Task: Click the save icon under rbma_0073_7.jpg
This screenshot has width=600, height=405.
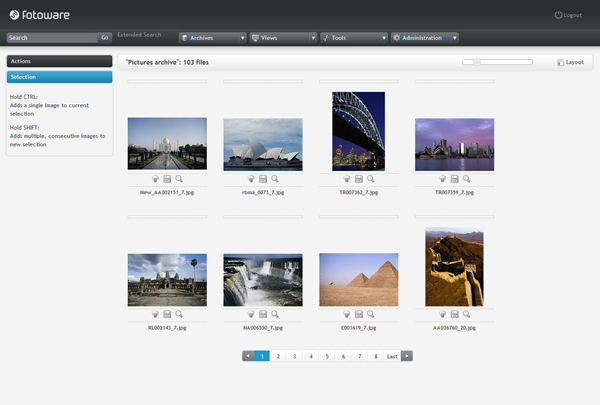Action: click(x=263, y=179)
